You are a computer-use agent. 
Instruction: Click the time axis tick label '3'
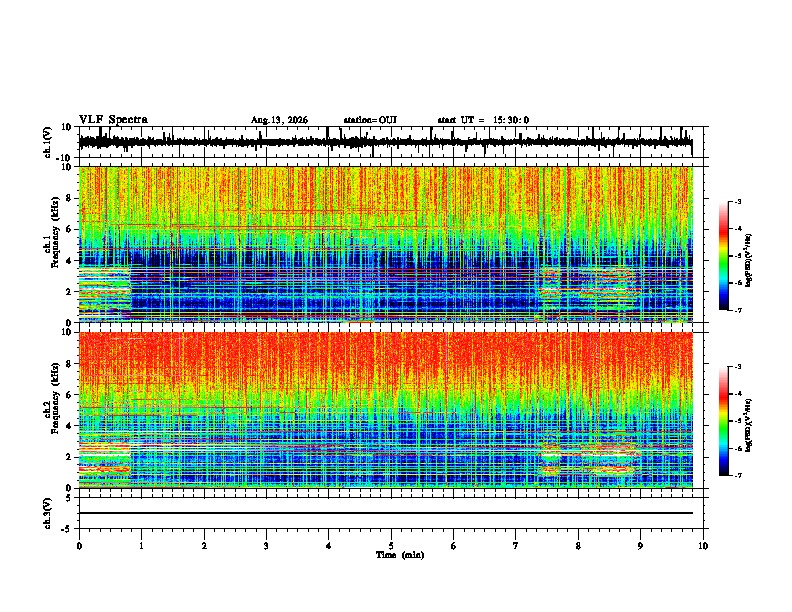(x=266, y=546)
